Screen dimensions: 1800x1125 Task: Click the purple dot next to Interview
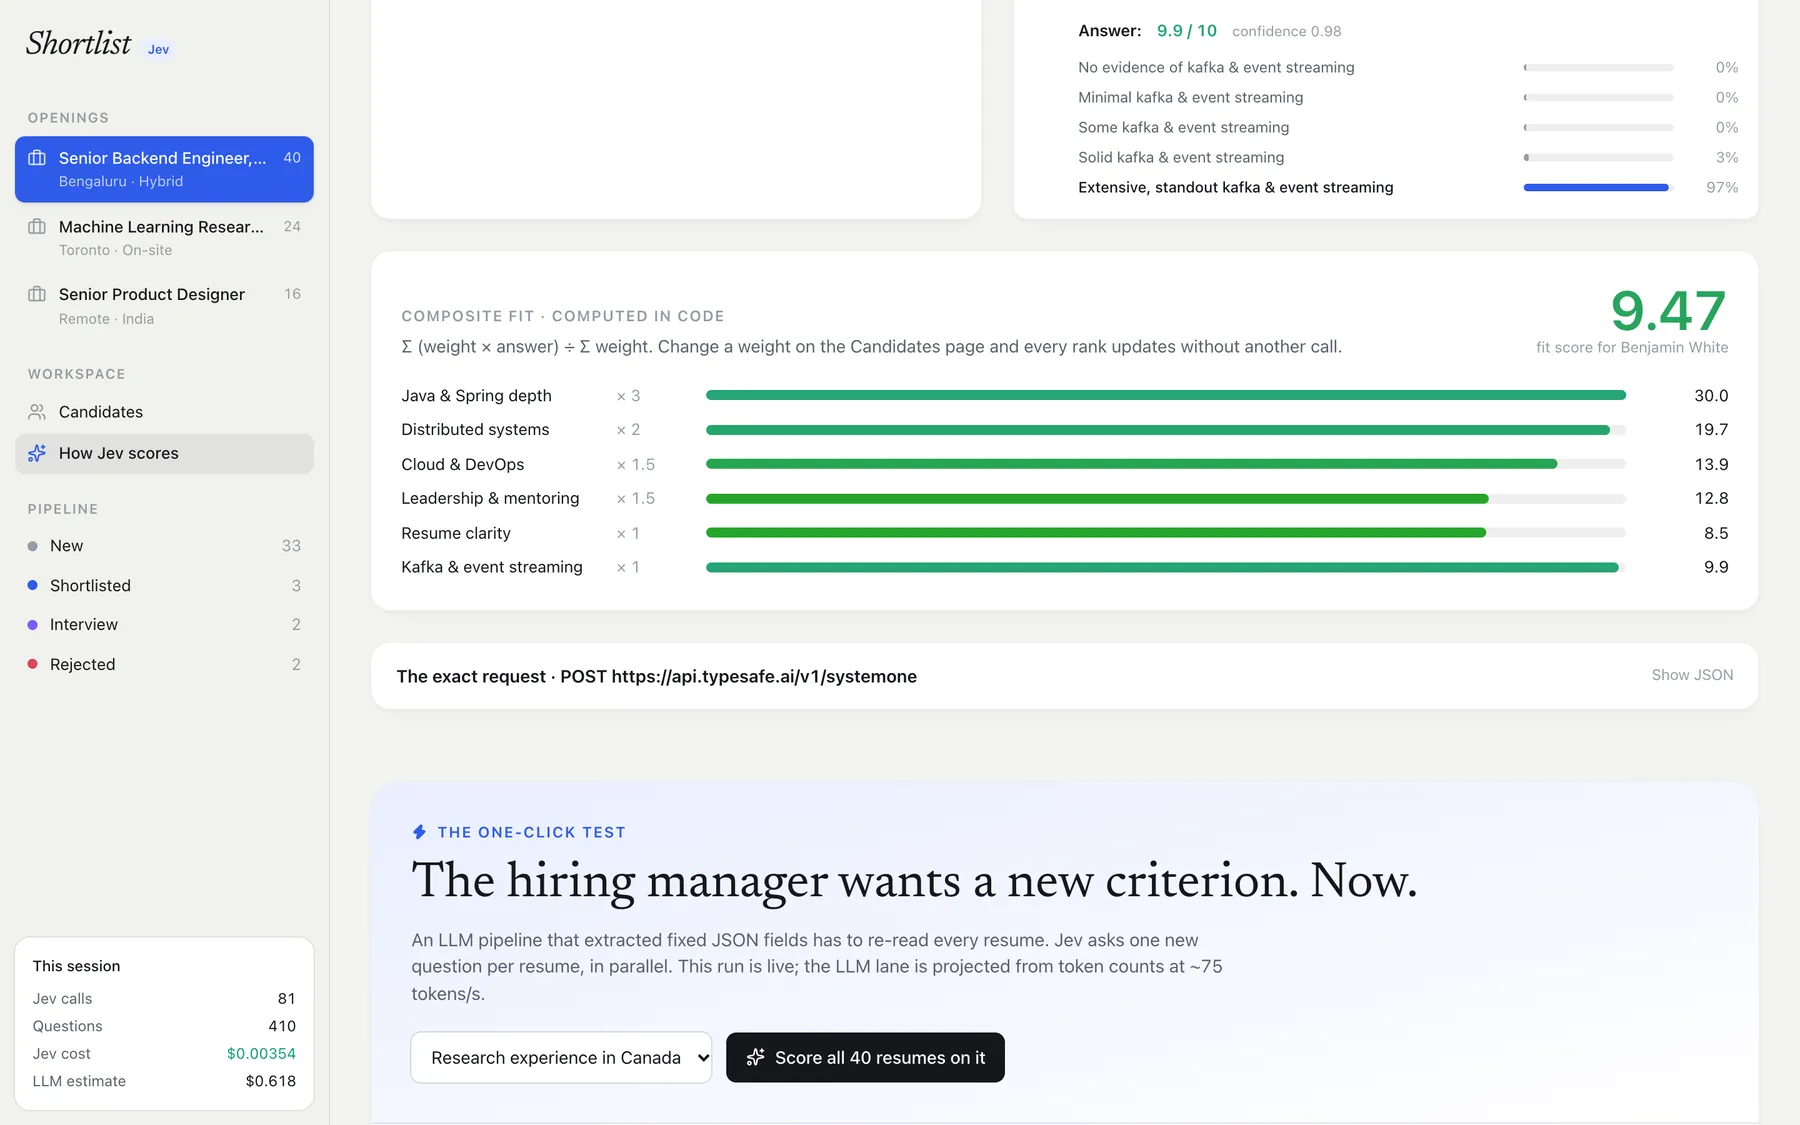[33, 625]
